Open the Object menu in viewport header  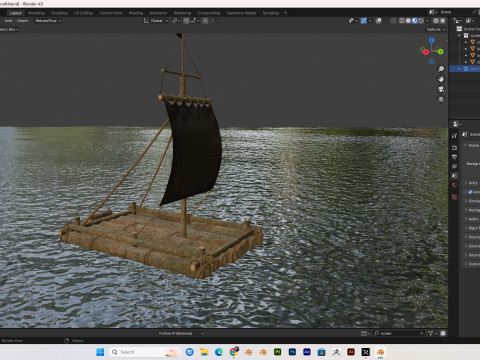click(x=22, y=21)
